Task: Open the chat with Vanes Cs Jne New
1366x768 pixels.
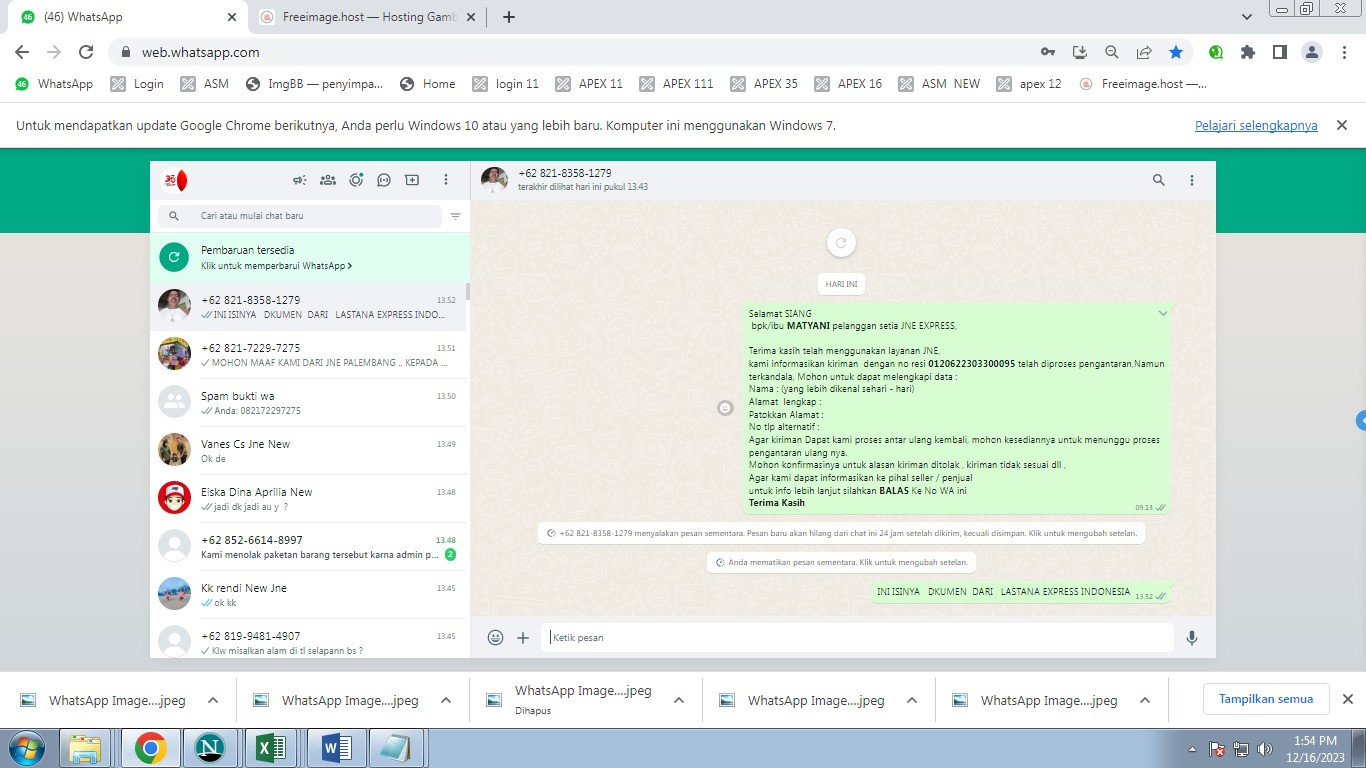Action: click(308, 451)
